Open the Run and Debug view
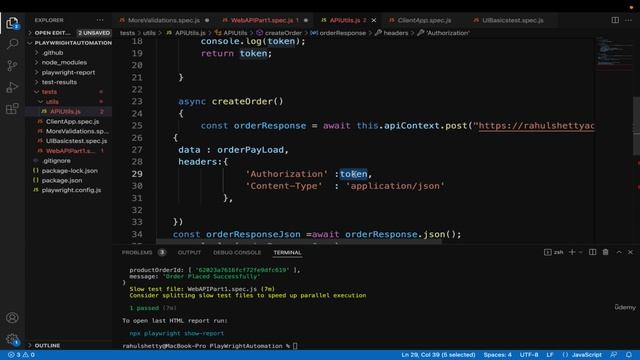Viewport: 640px width, 360px height. (x=12, y=87)
